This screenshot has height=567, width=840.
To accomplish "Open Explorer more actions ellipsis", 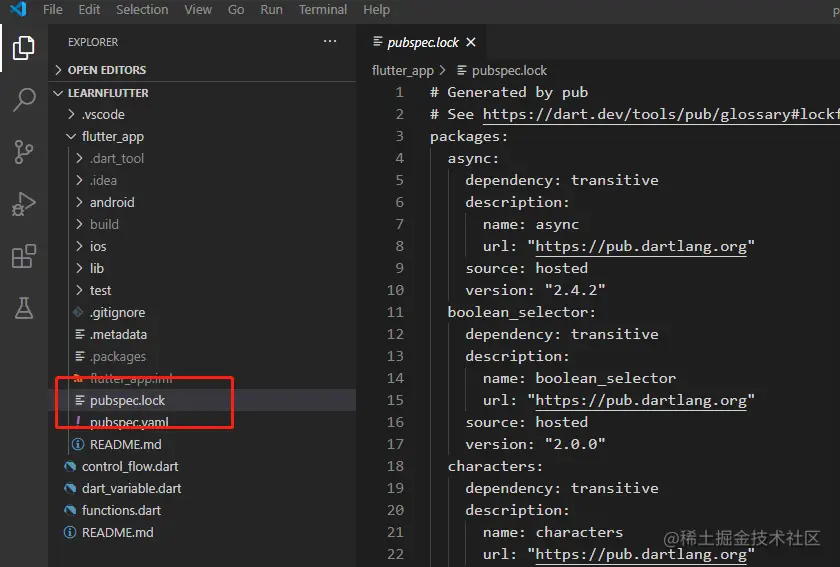I will (330, 41).
